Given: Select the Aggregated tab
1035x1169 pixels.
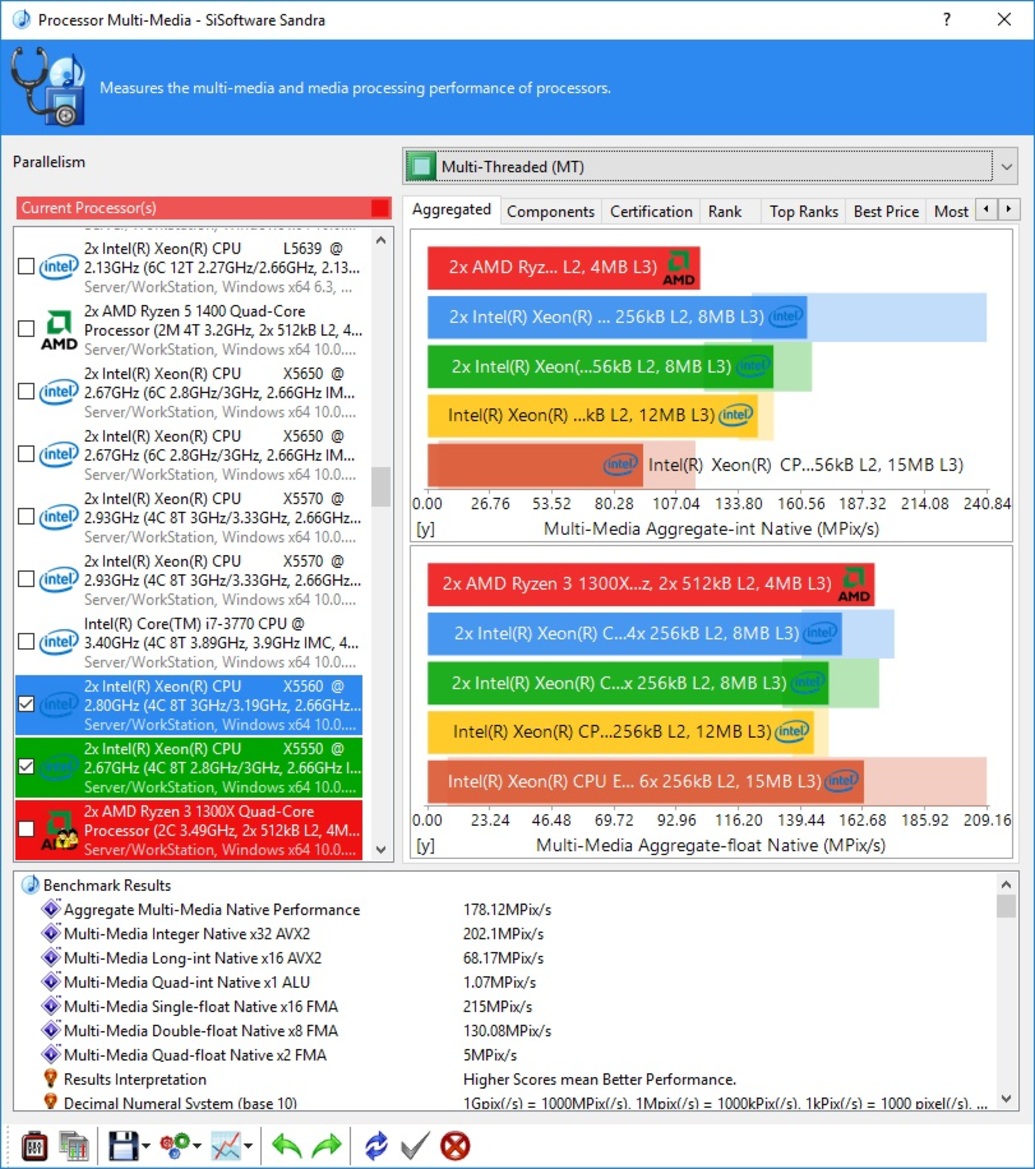Looking at the screenshot, I should pyautogui.click(x=451, y=209).
